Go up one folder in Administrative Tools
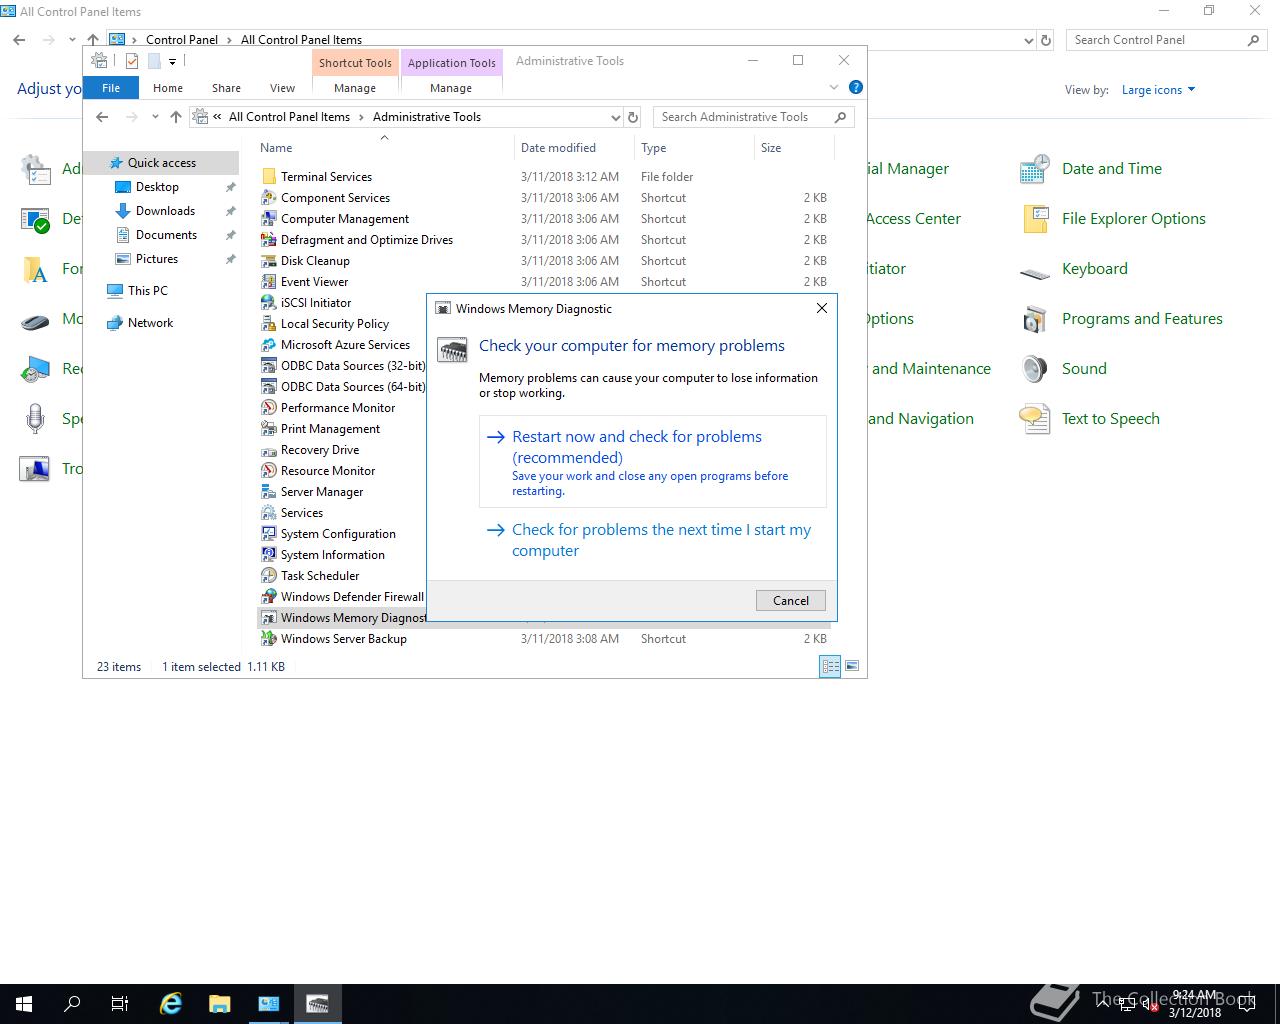Screen dimensions: 1280x1024 pyautogui.click(x=176, y=117)
